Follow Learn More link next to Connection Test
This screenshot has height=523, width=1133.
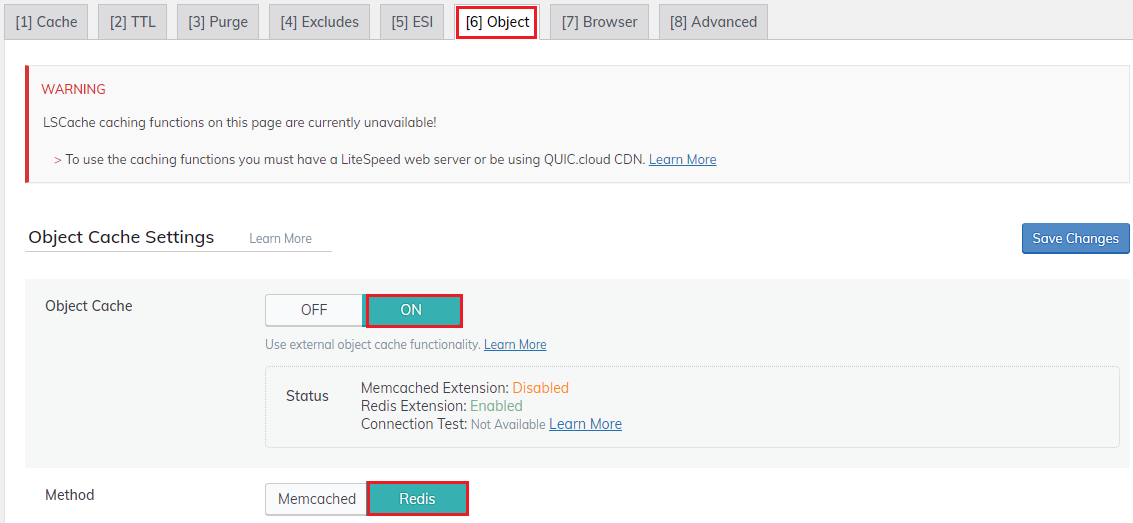pyautogui.click(x=585, y=424)
